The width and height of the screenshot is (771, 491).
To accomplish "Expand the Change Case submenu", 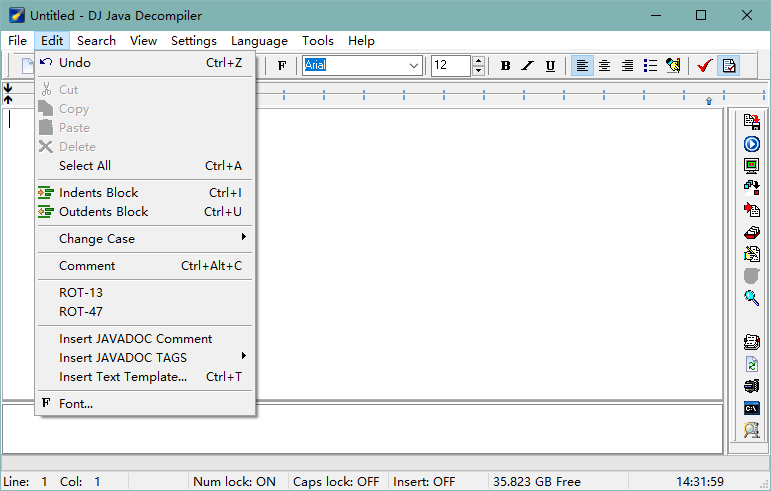I will pos(145,239).
